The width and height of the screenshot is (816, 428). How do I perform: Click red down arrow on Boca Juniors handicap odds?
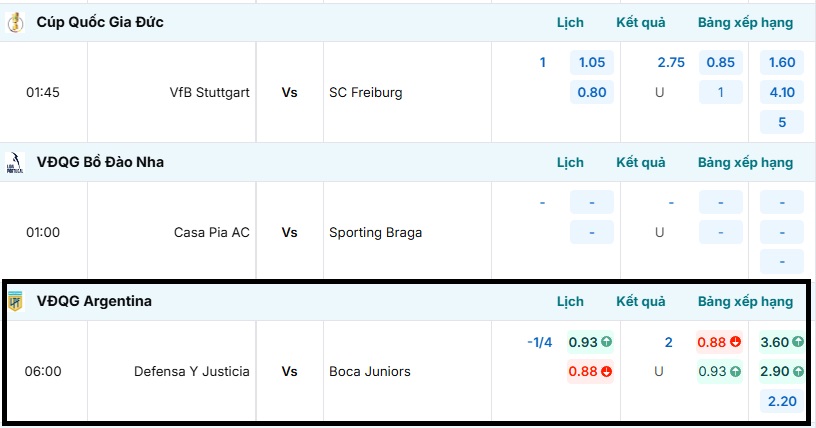pyautogui.click(x=606, y=372)
